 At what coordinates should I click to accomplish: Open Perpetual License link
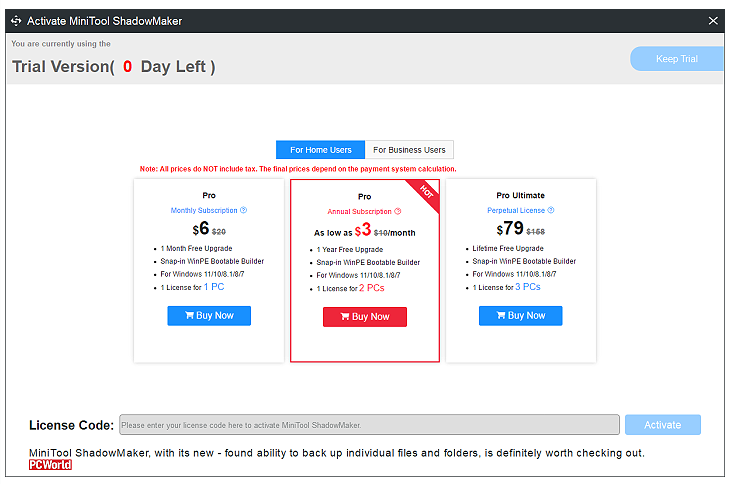(516, 210)
